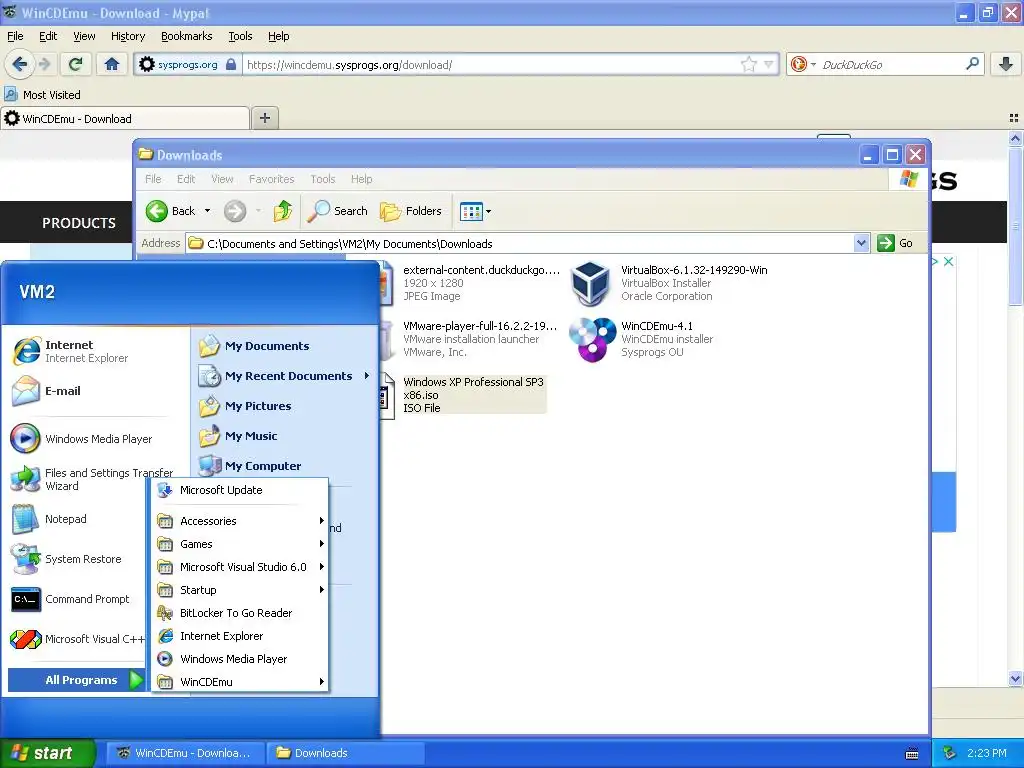Open a new tab with plus button

coord(264,118)
